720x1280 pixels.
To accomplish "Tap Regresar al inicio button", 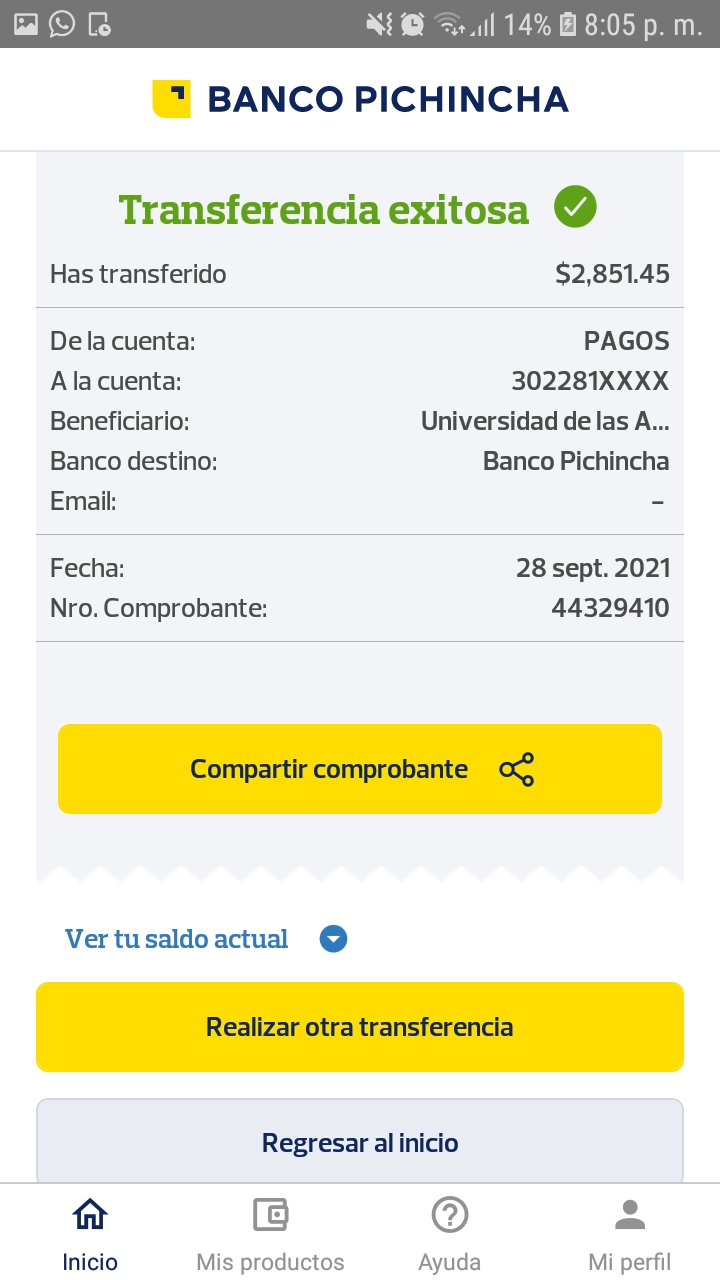I will click(x=360, y=1142).
